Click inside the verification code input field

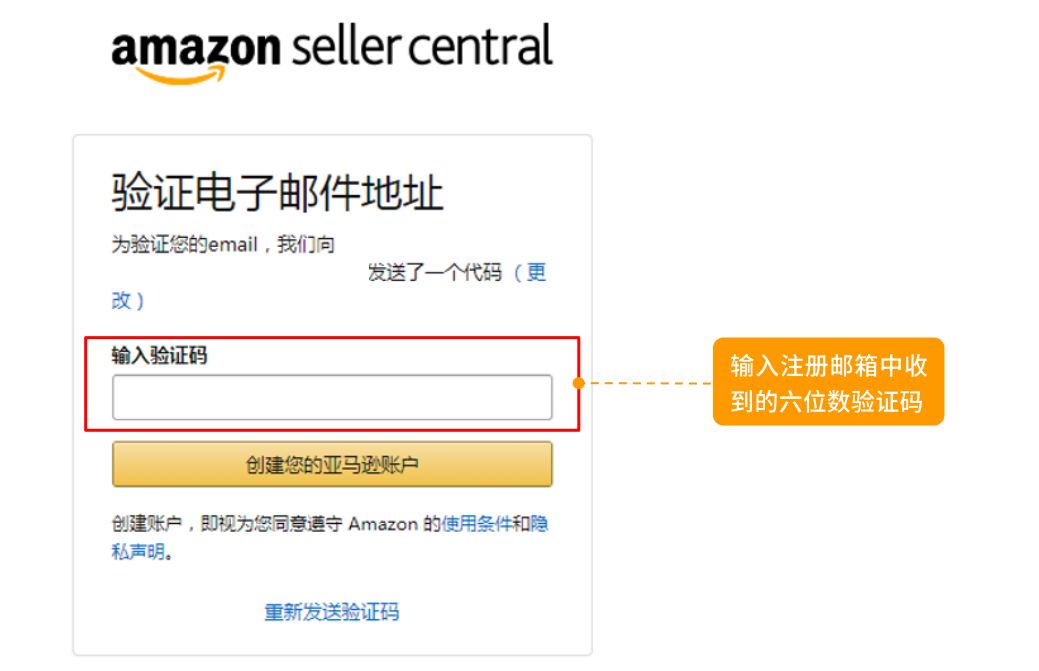click(333, 397)
